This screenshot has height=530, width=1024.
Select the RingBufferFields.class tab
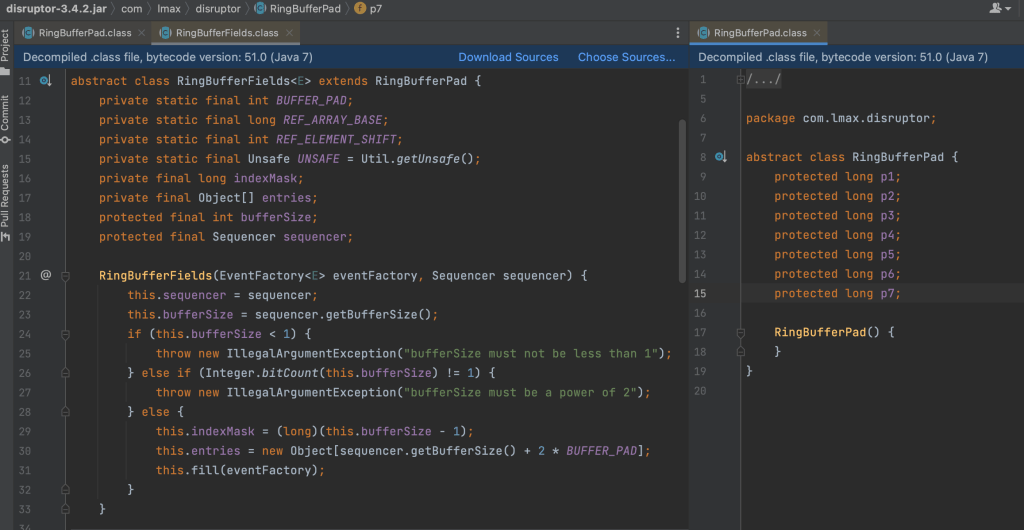[226, 33]
